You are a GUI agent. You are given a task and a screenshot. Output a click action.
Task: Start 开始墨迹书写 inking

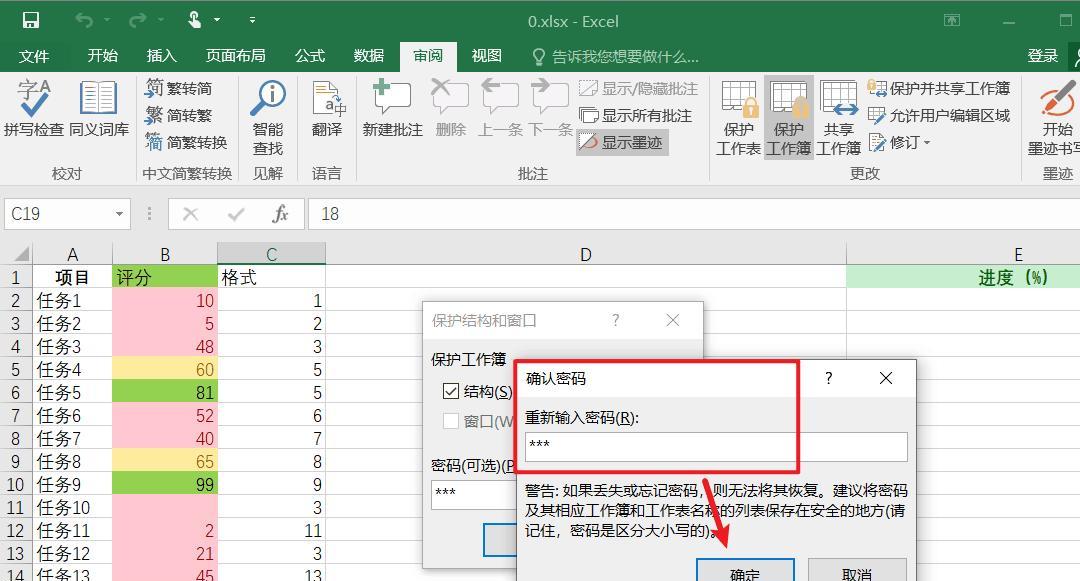pos(1055,118)
